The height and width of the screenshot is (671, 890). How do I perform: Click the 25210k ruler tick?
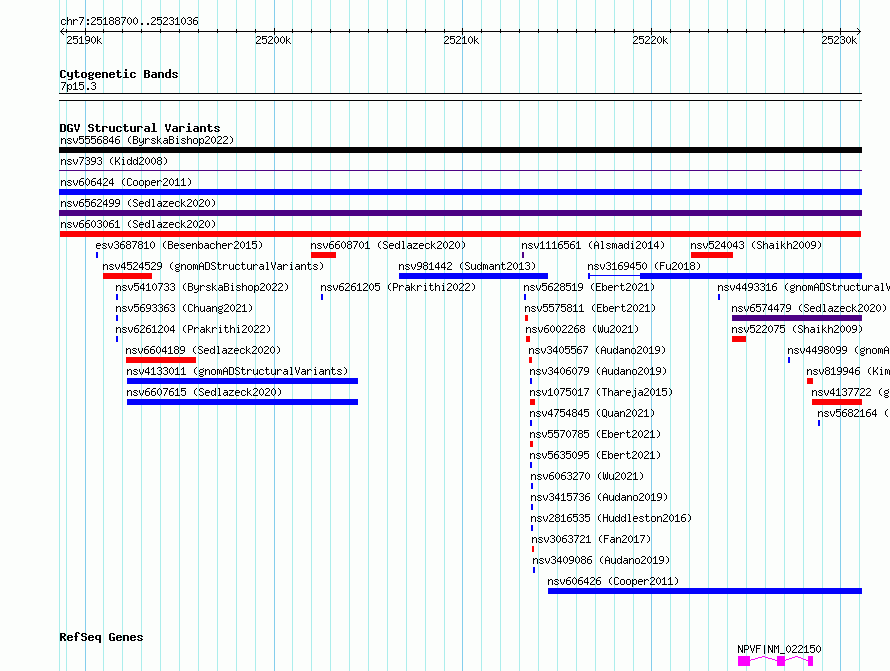tap(461, 40)
